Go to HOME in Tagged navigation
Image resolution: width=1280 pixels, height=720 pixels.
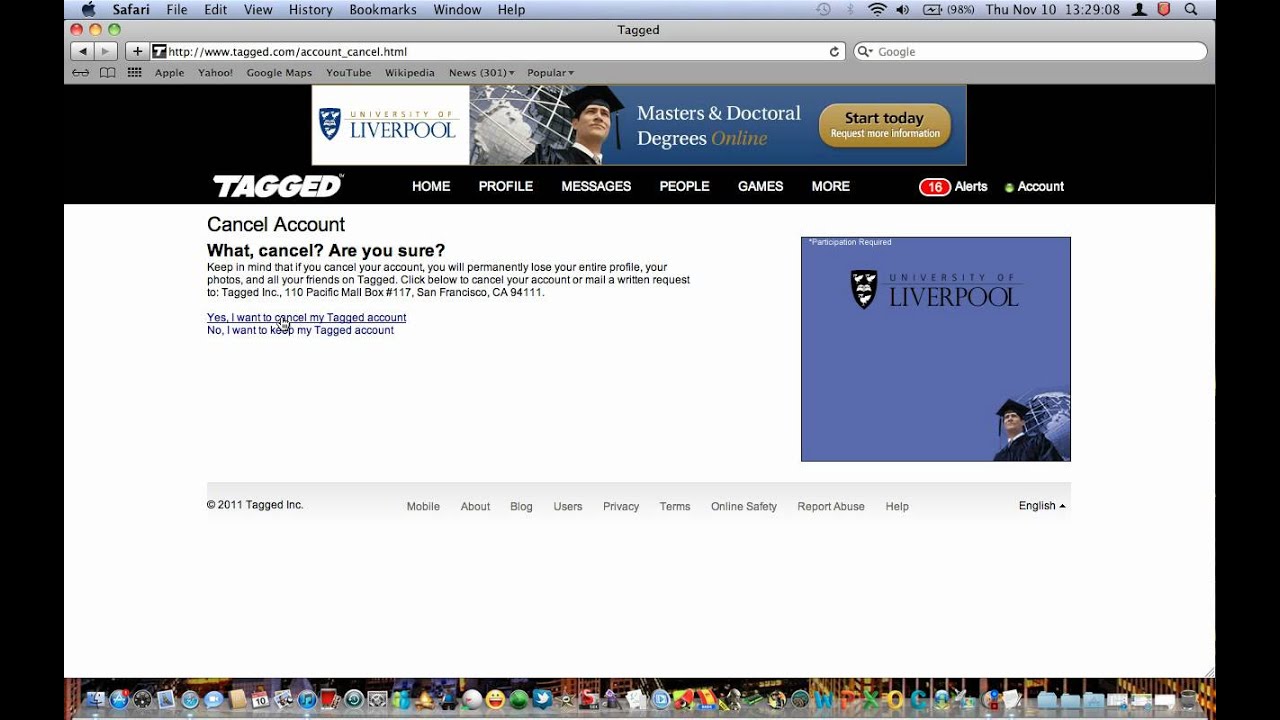431,187
